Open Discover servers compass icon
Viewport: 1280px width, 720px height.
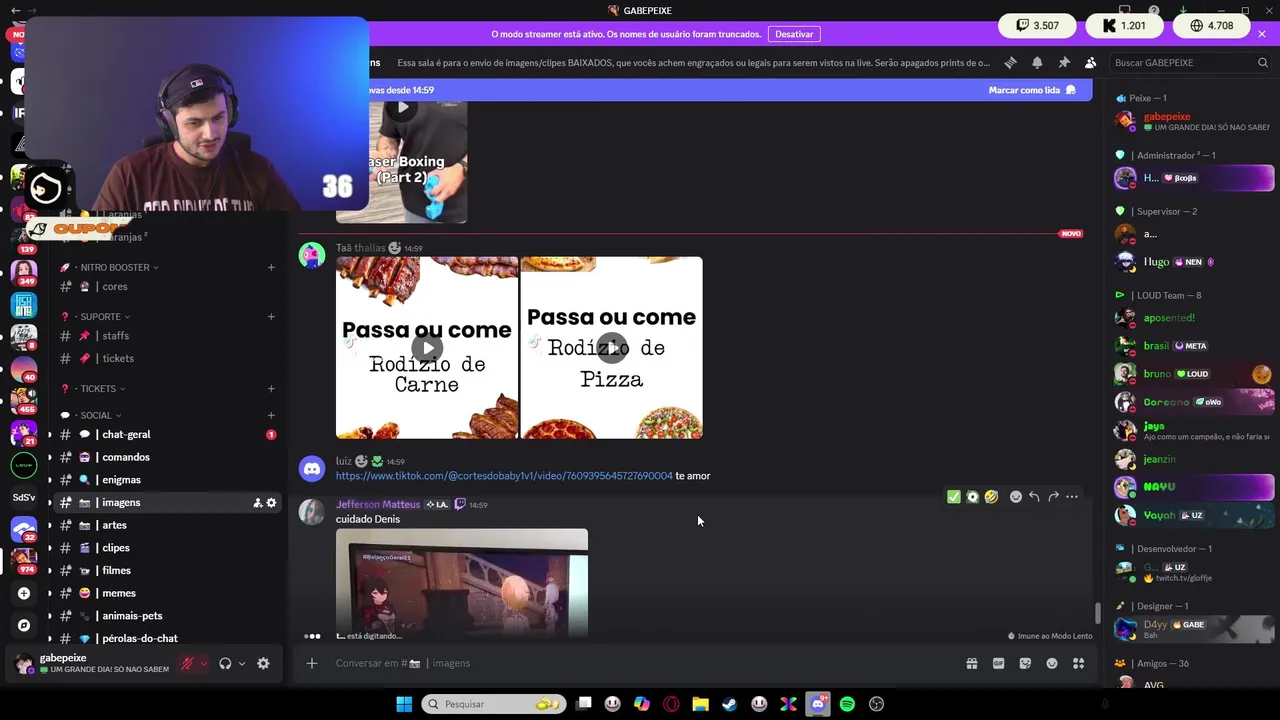coord(24,625)
